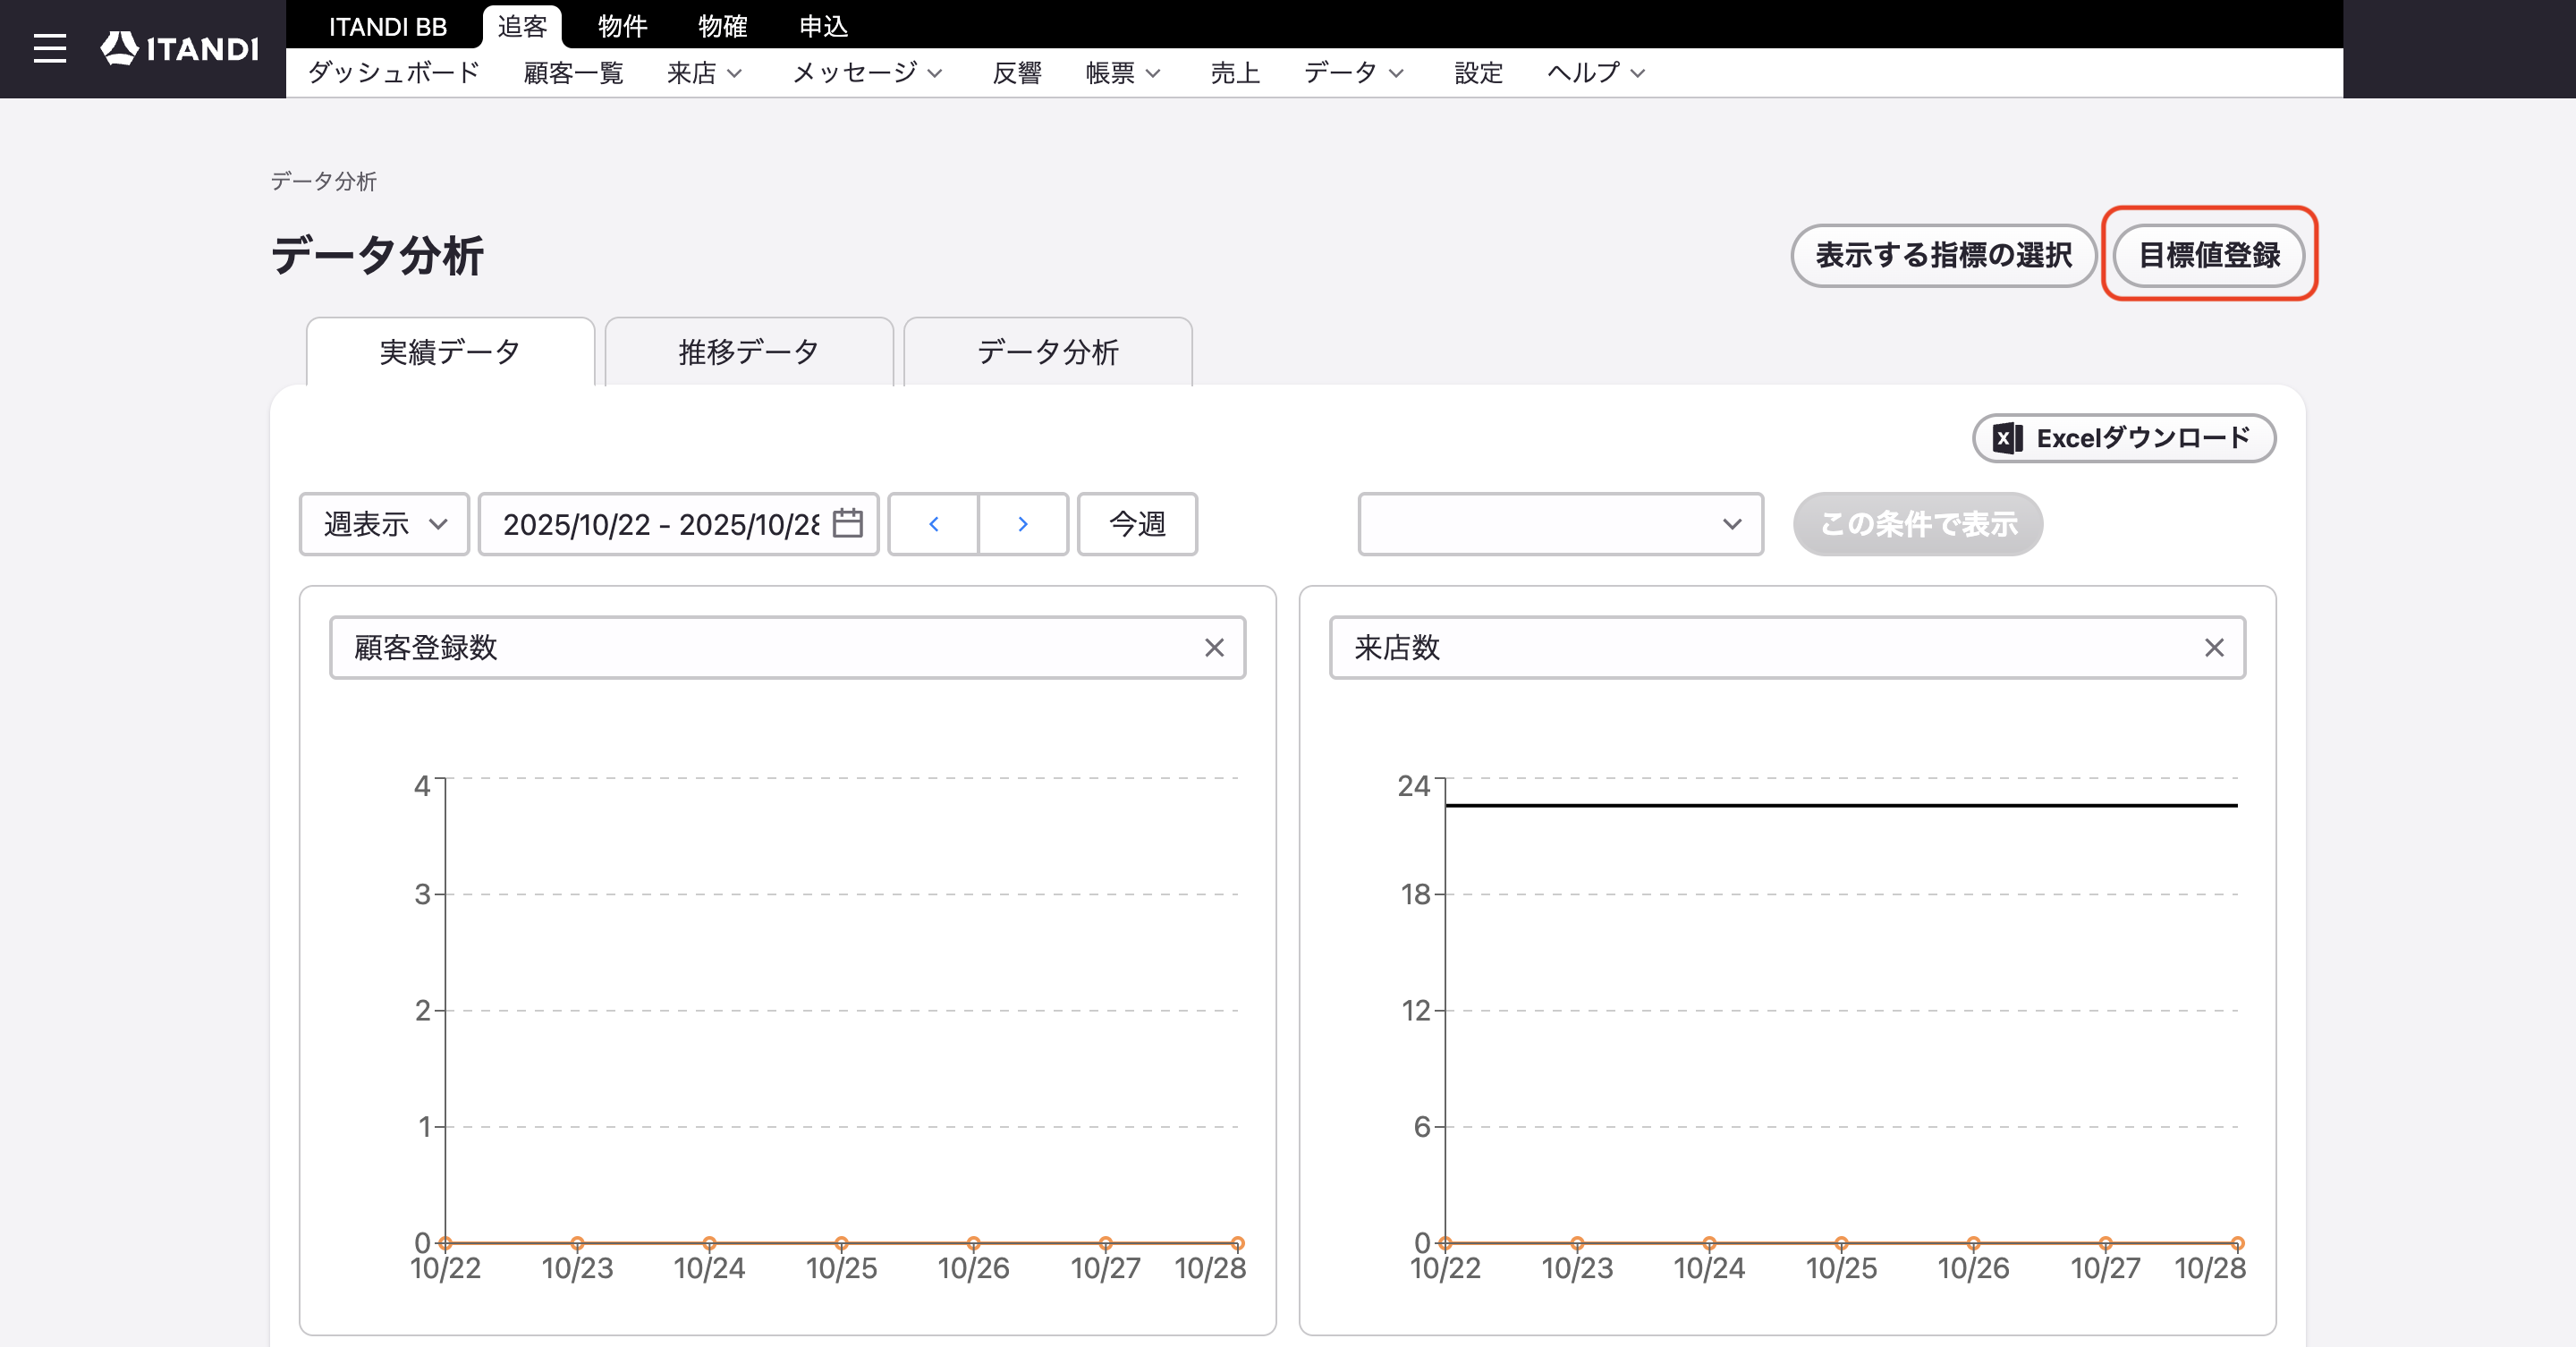Select the 実績データ tab
This screenshot has height=1347, width=2576.
450,352
